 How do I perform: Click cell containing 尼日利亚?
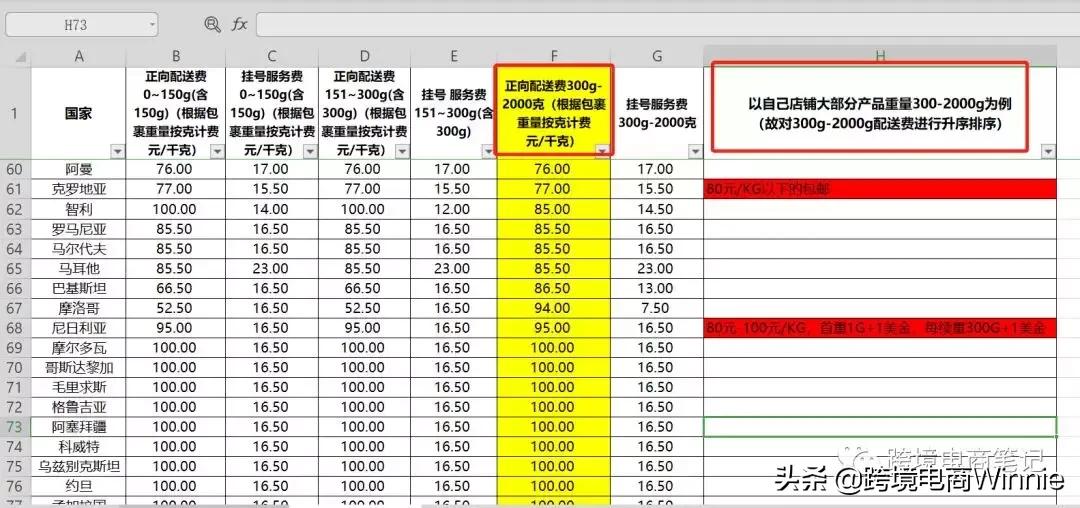[78, 328]
